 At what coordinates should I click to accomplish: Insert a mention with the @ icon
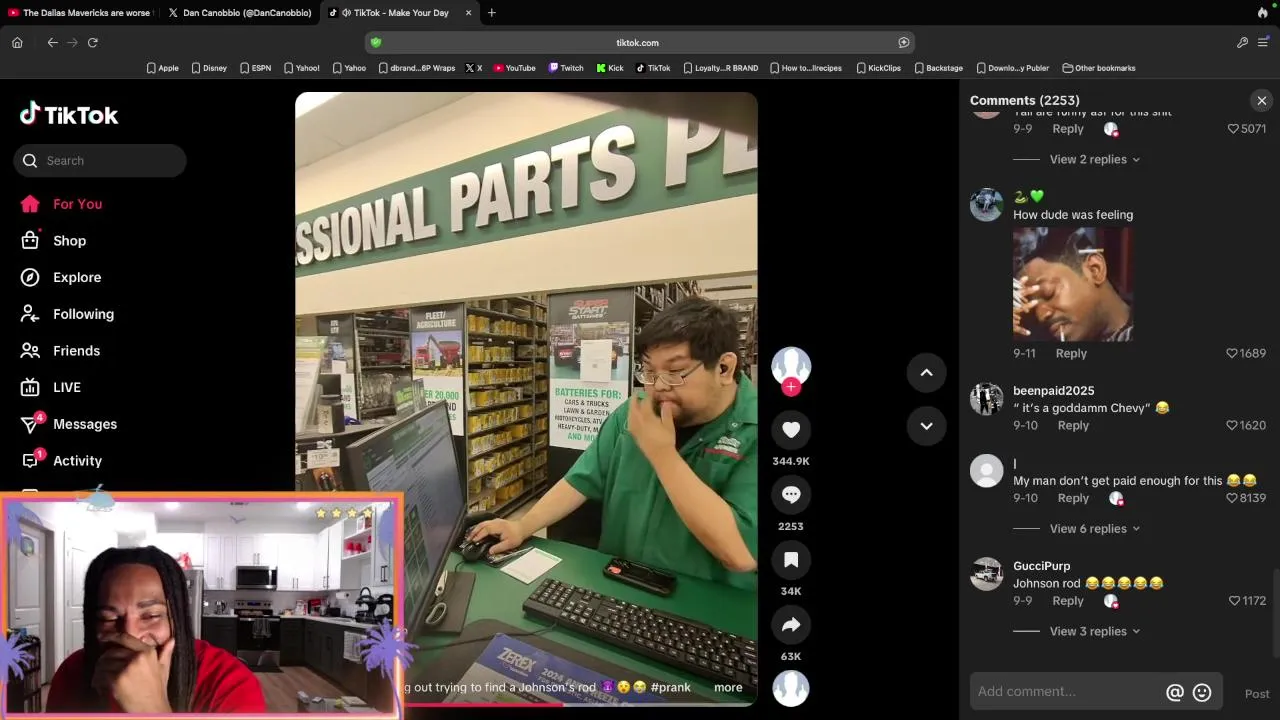click(x=1175, y=692)
